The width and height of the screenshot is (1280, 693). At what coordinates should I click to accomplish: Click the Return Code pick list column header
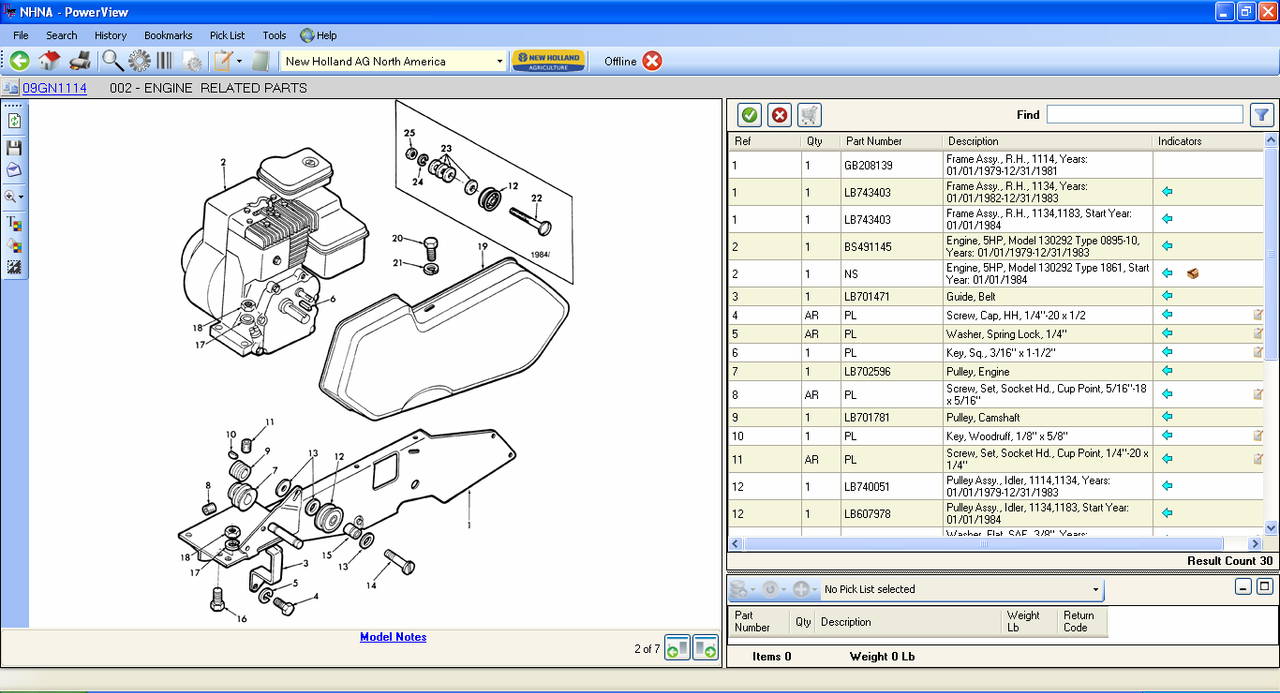click(x=1083, y=621)
